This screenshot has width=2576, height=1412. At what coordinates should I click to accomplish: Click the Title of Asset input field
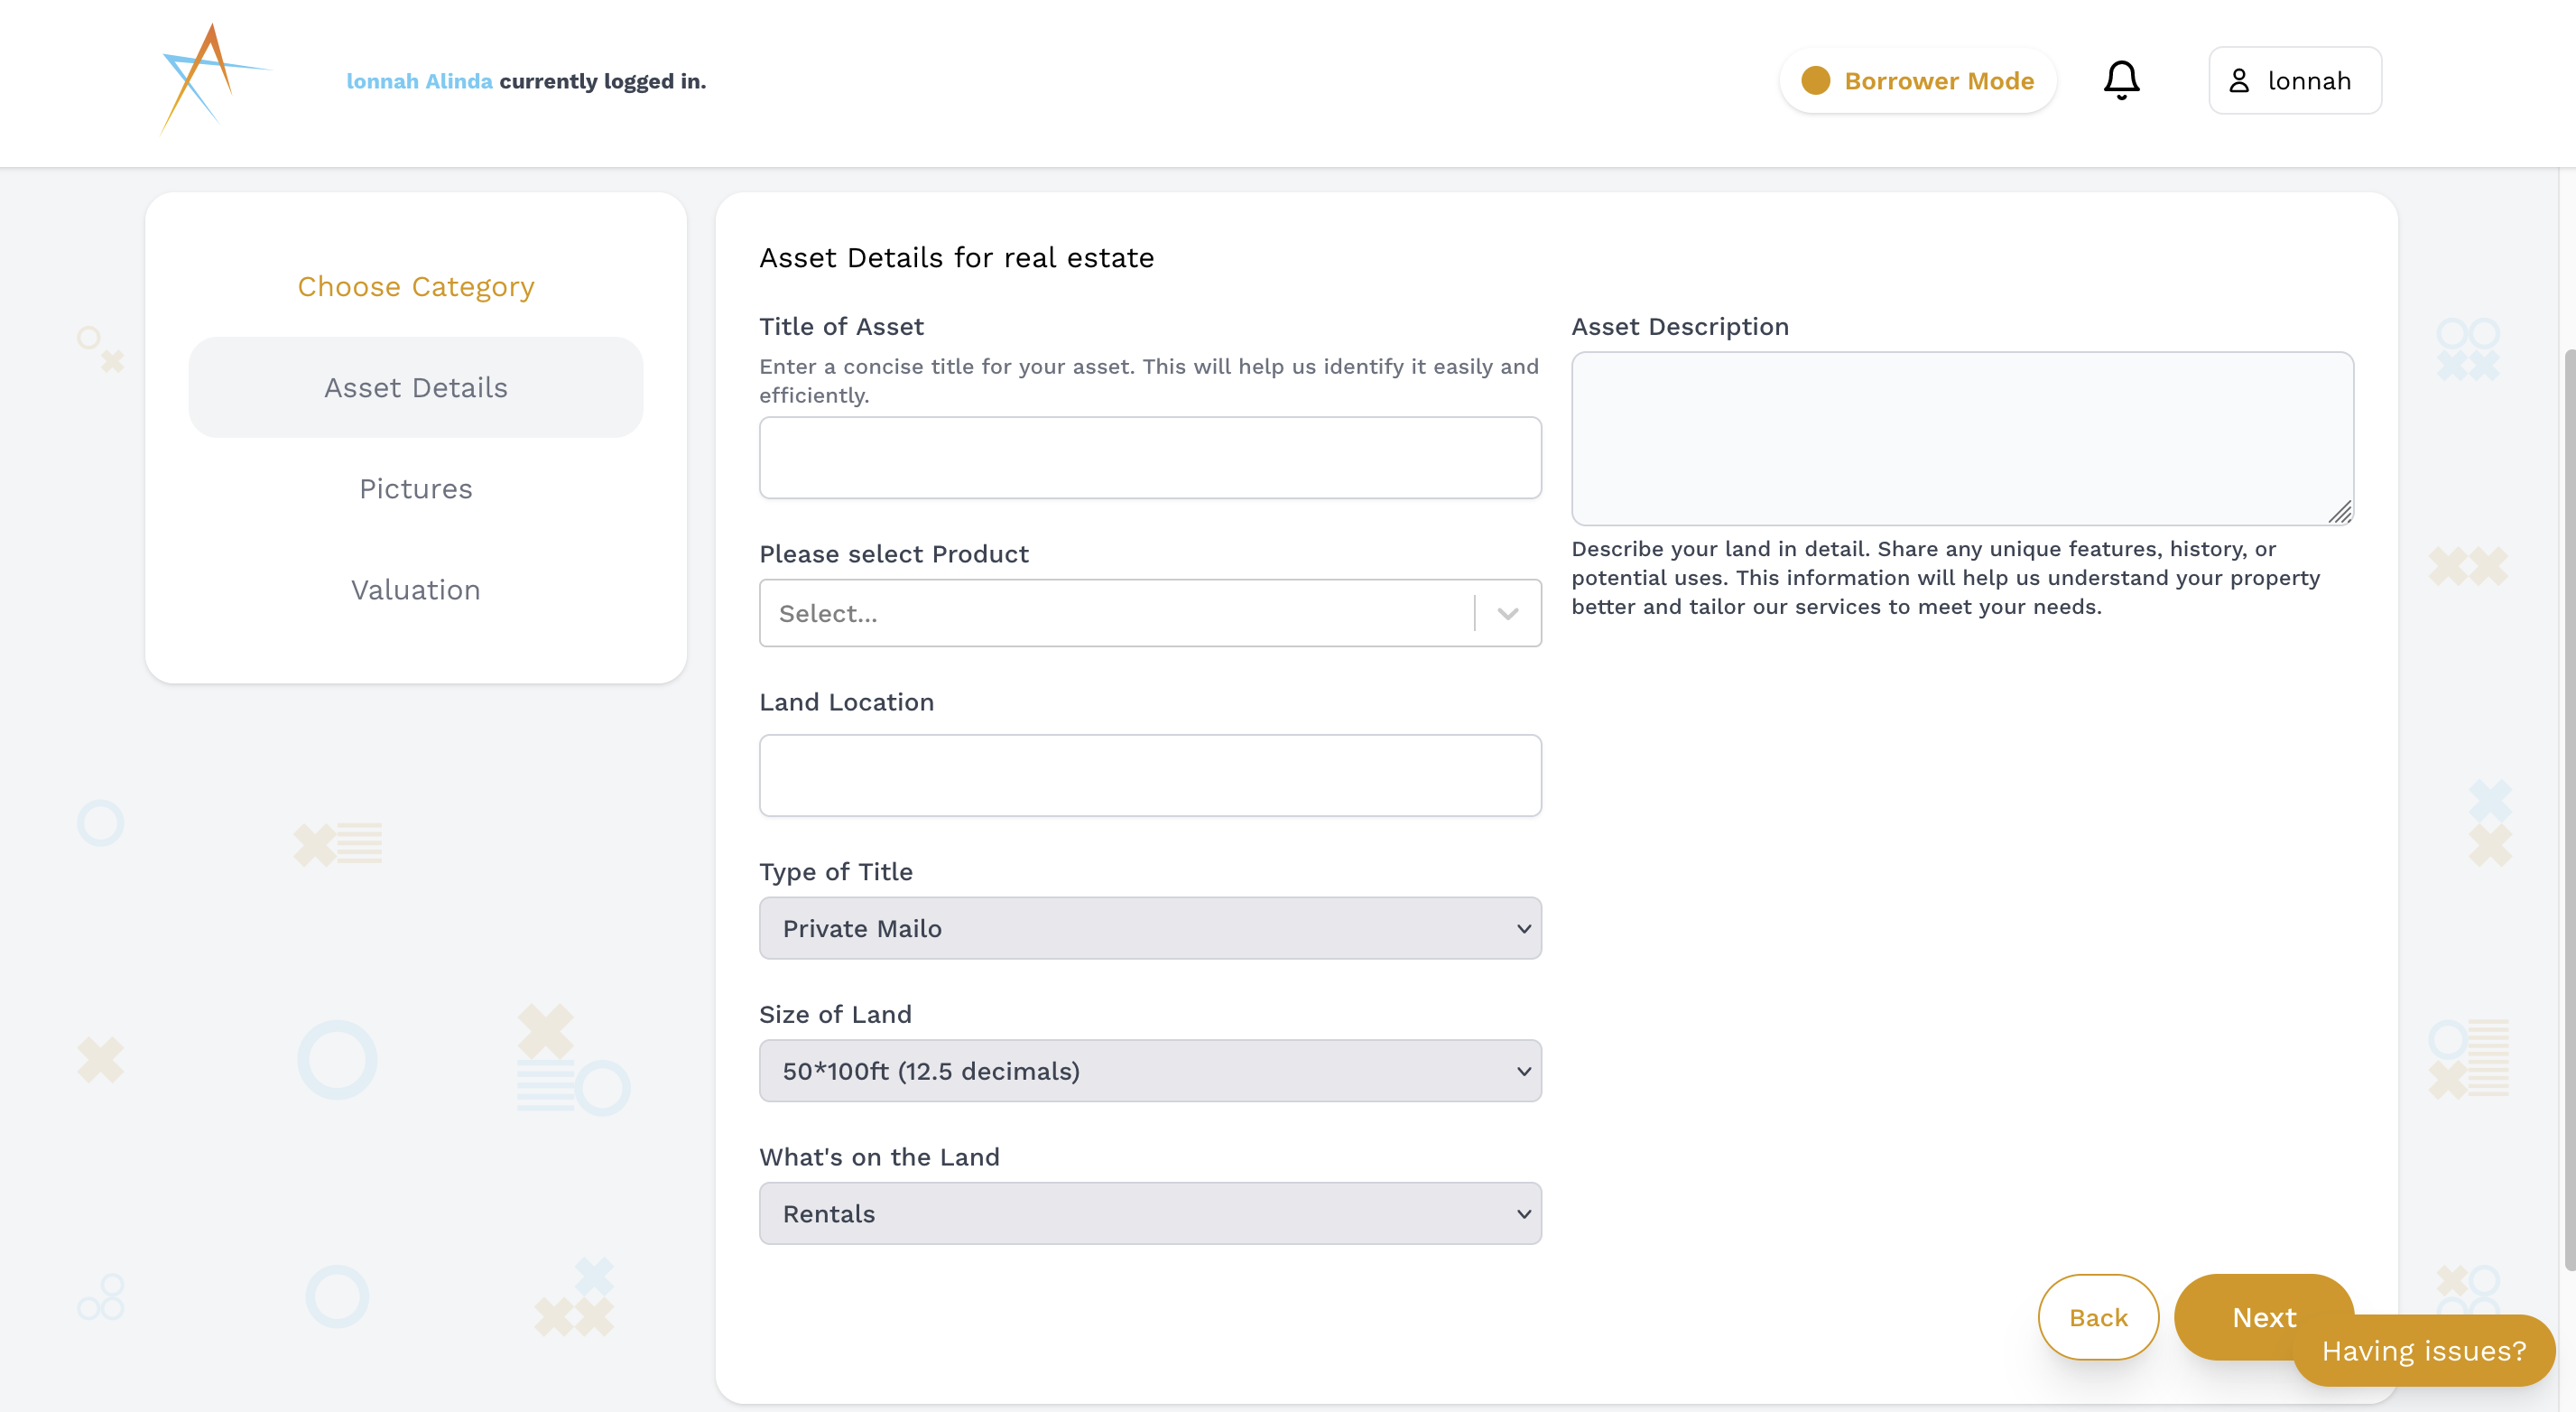1150,457
